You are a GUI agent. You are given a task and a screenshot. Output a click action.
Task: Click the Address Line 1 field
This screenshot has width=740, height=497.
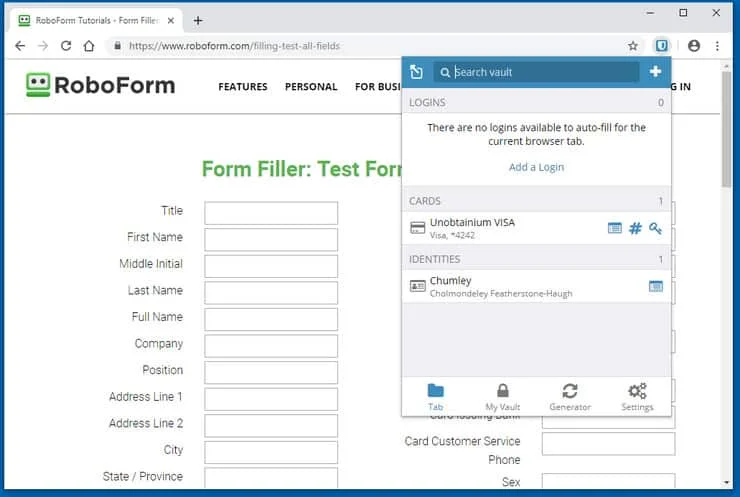click(271, 399)
